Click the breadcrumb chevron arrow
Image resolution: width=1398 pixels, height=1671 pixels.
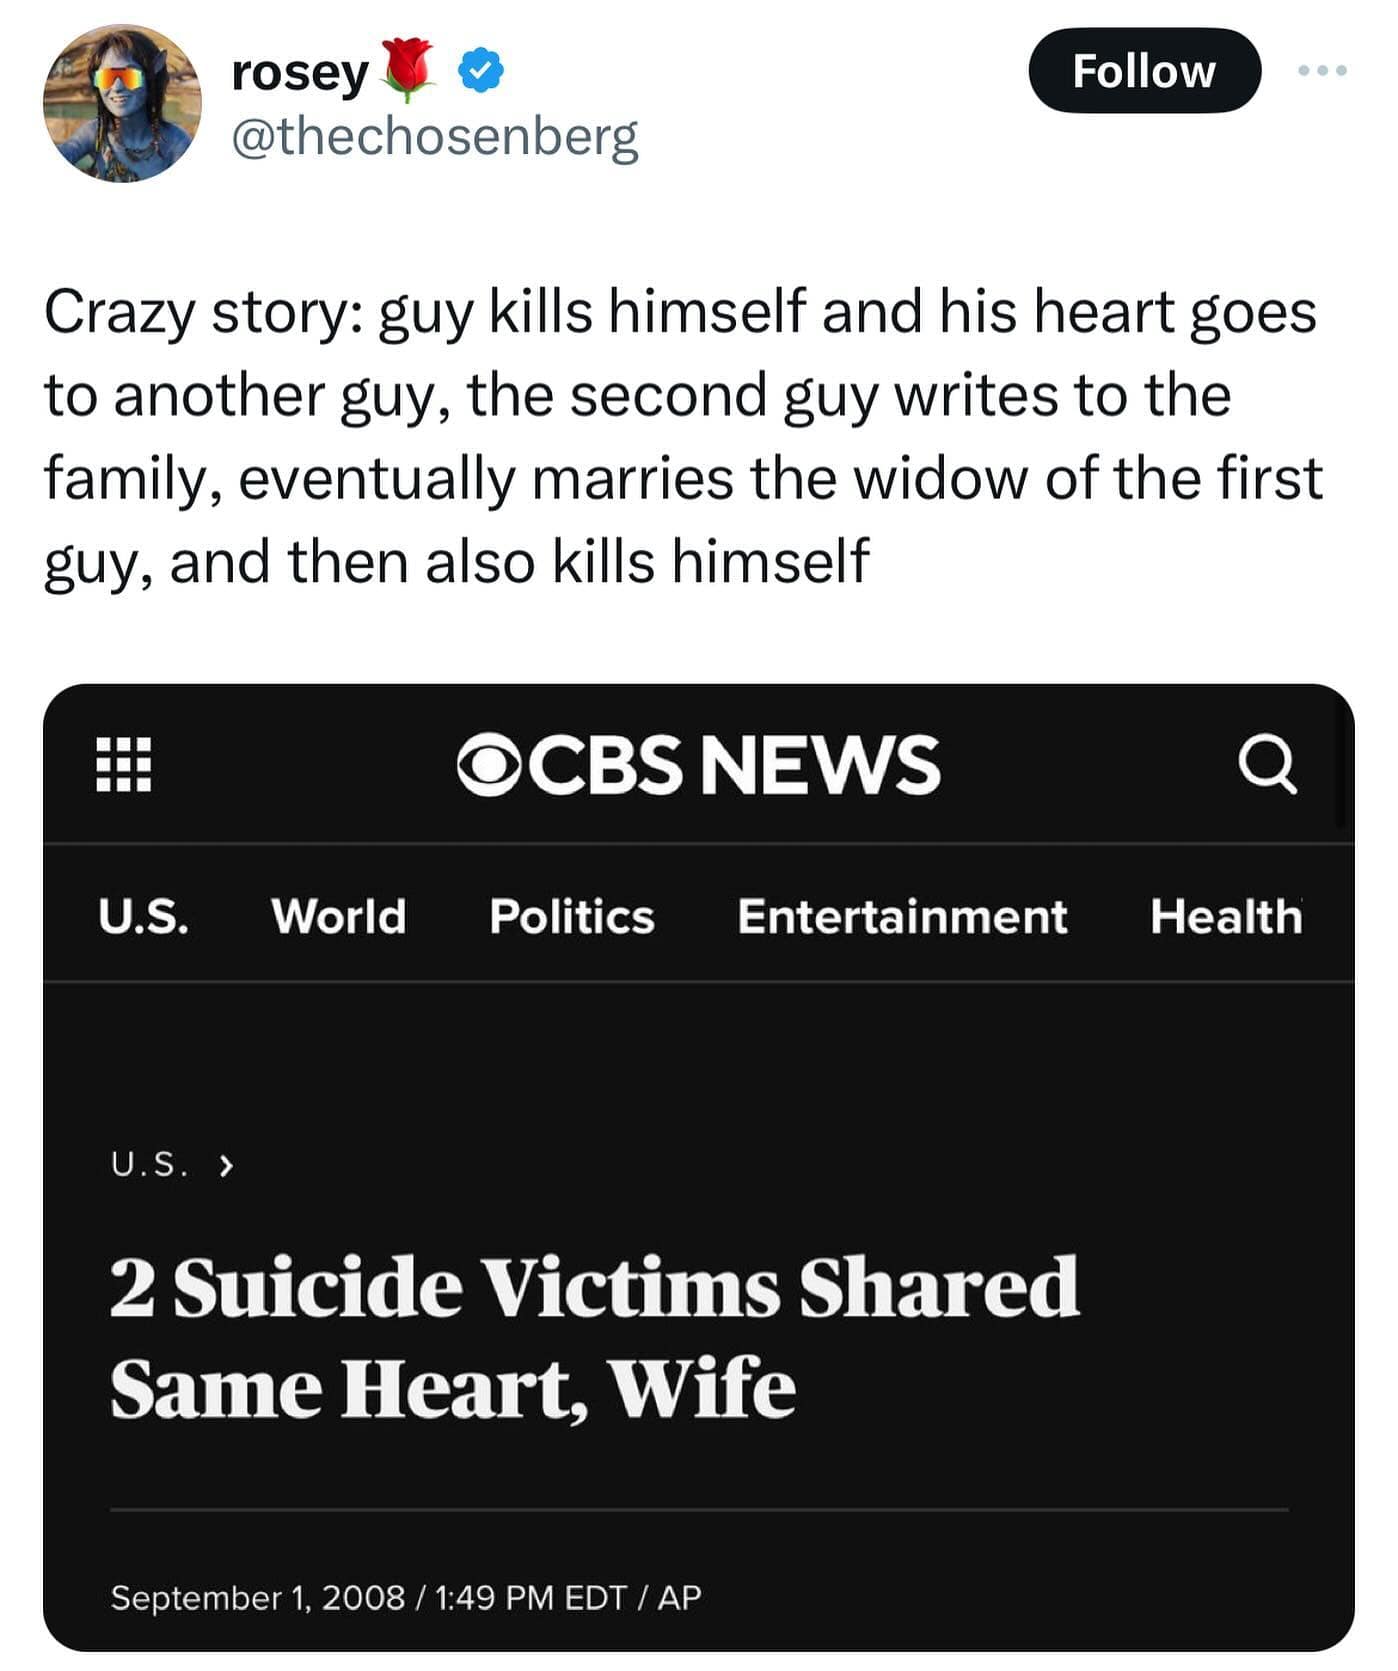(226, 1165)
